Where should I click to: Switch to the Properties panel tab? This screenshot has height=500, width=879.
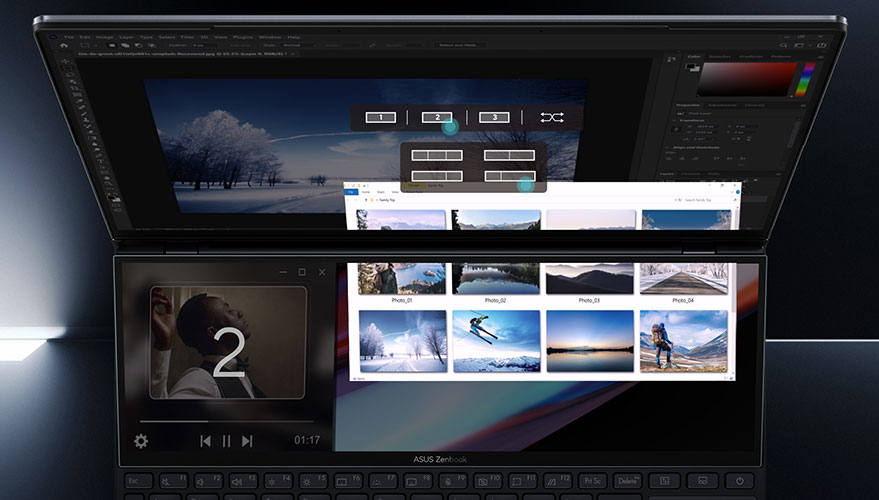[x=688, y=104]
